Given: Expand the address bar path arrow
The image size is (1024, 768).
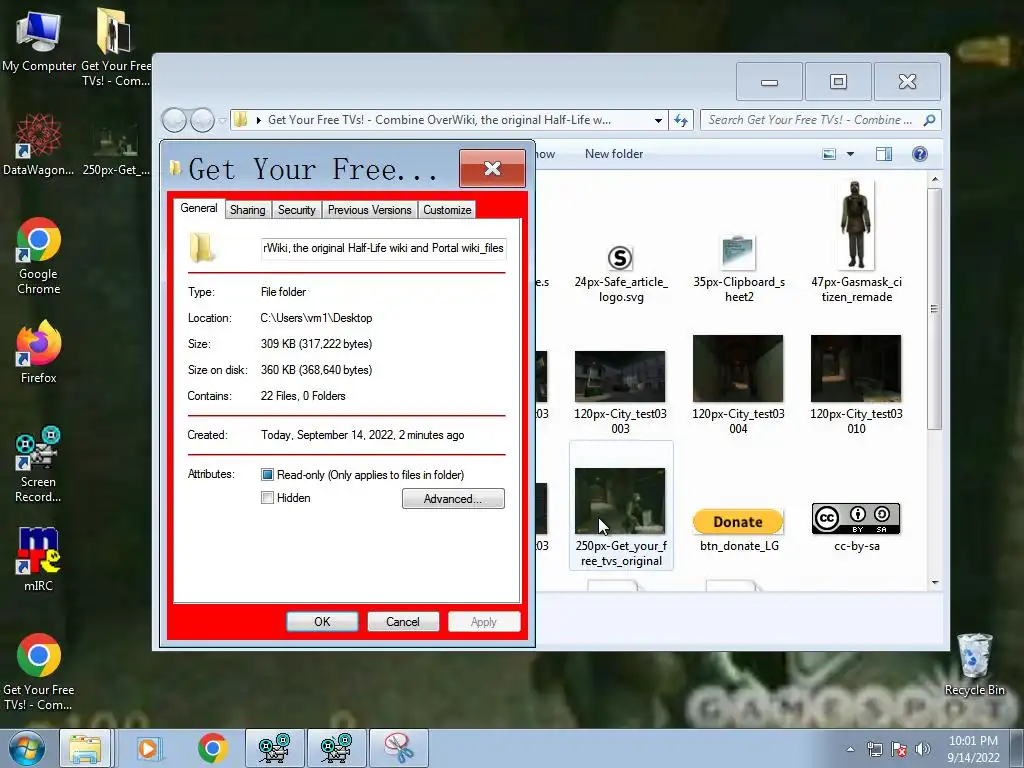Looking at the screenshot, I should point(259,120).
